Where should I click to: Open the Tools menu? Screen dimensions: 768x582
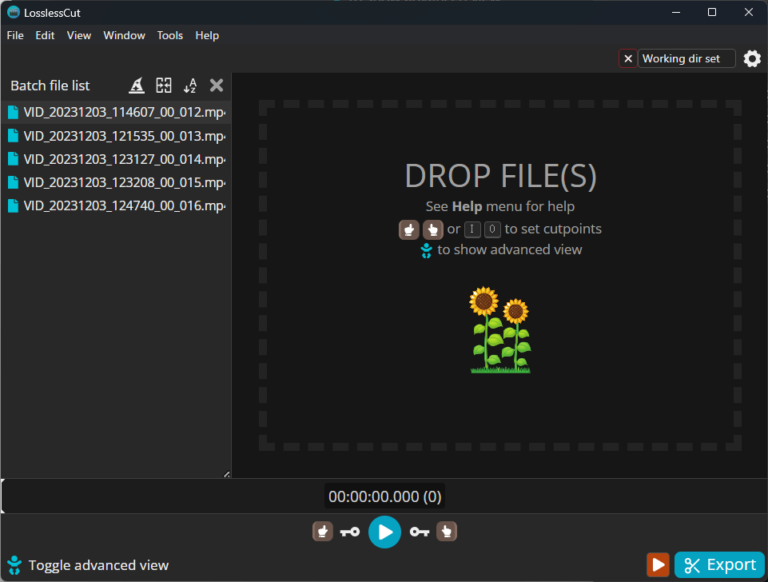[x=170, y=35]
